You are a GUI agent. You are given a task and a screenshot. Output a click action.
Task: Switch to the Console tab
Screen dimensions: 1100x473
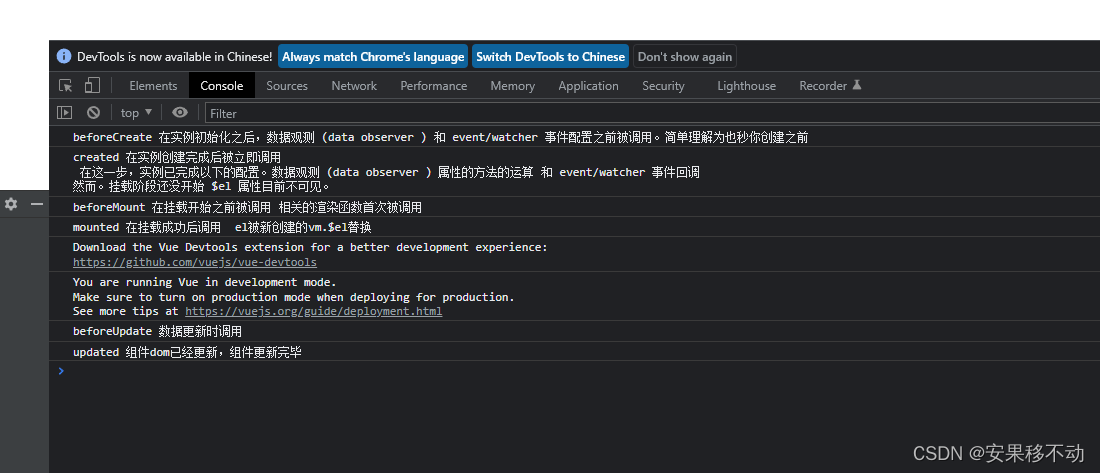point(222,86)
